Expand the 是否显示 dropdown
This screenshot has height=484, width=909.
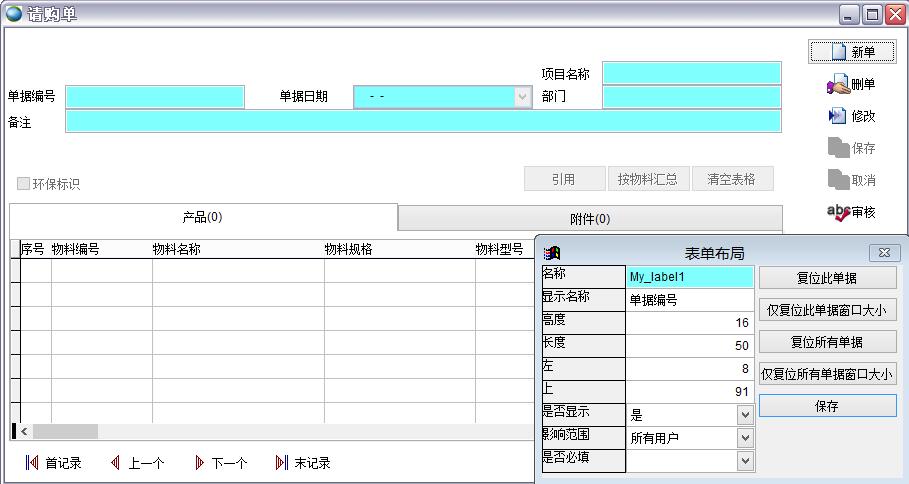[744, 414]
